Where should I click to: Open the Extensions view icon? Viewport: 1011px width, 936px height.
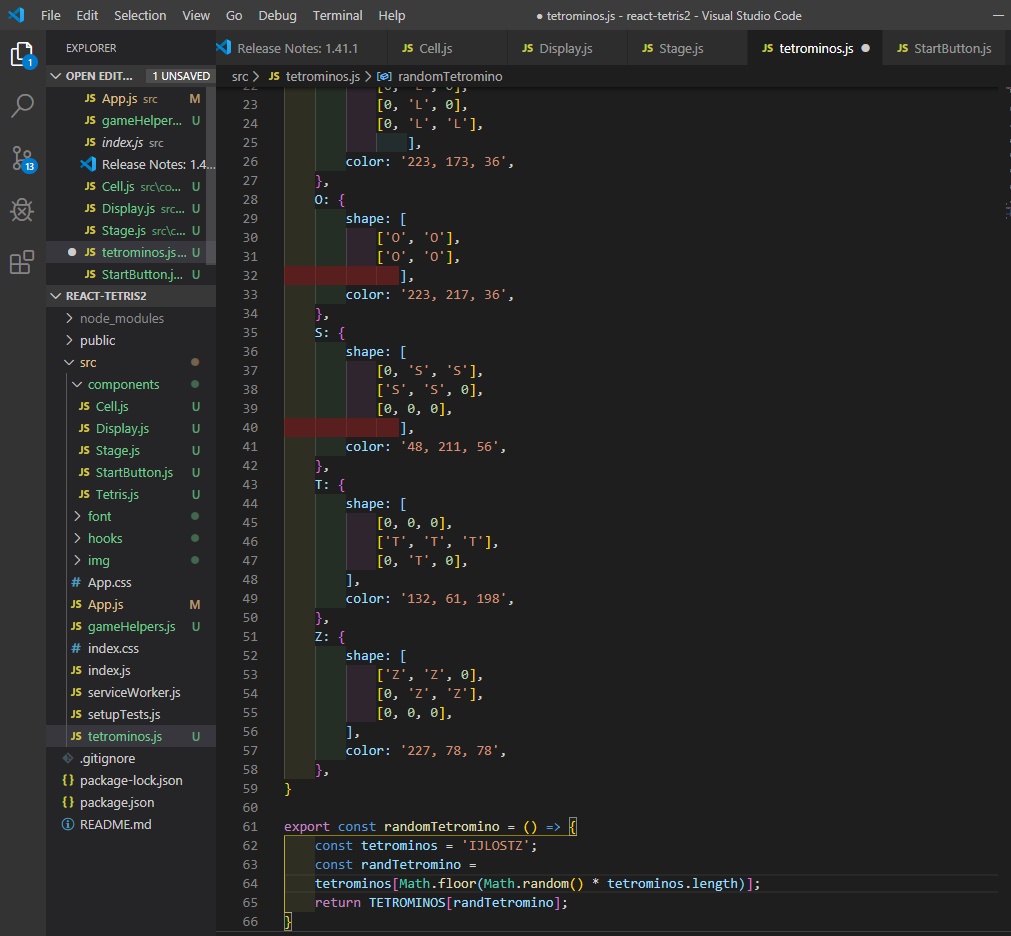pyautogui.click(x=22, y=263)
